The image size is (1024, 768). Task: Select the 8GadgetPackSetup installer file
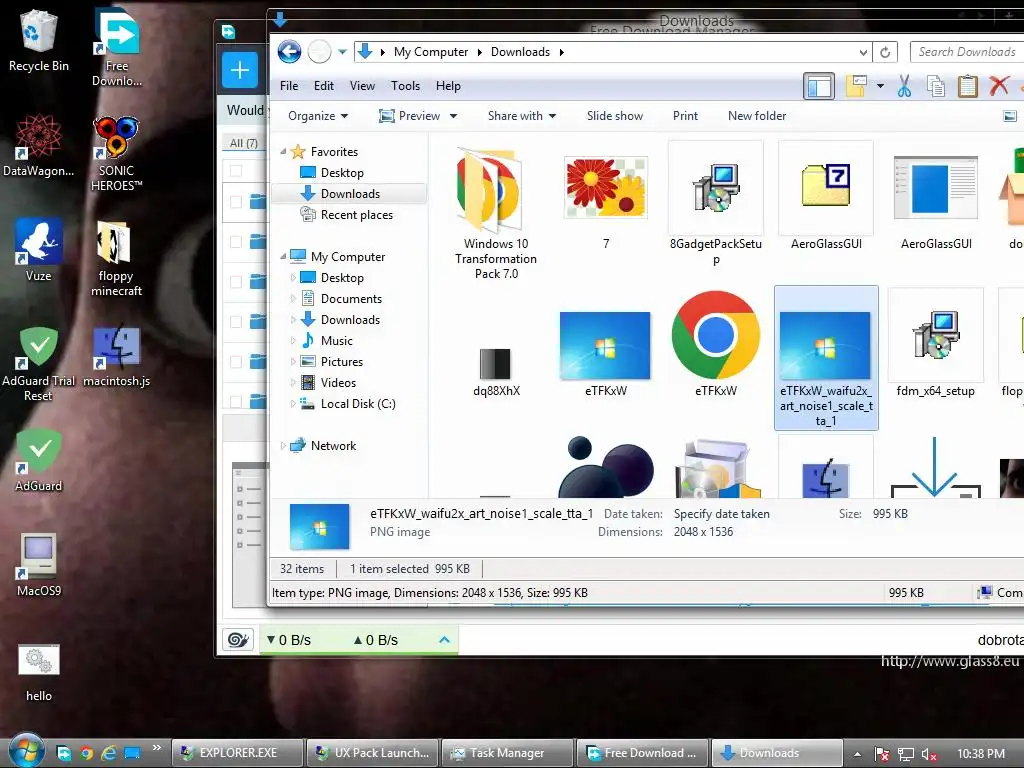[x=716, y=204]
